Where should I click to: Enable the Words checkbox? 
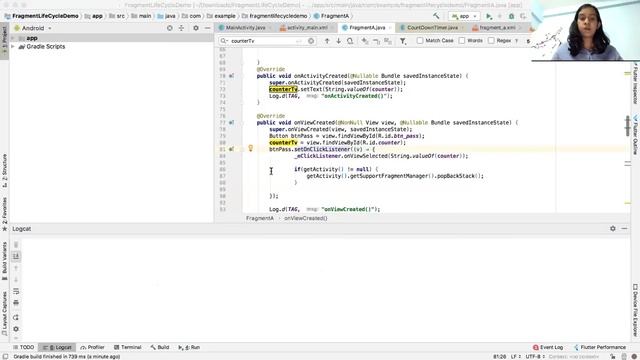[462, 41]
